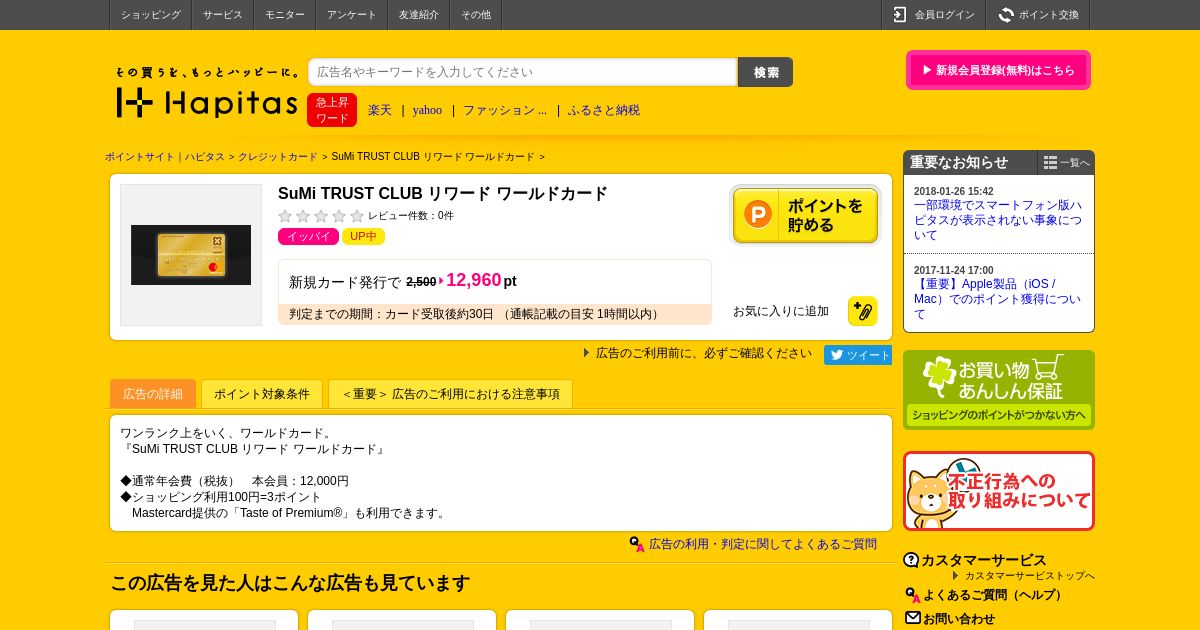Open the 友達紹介 menu item
This screenshot has width=1200, height=630.
pos(419,15)
